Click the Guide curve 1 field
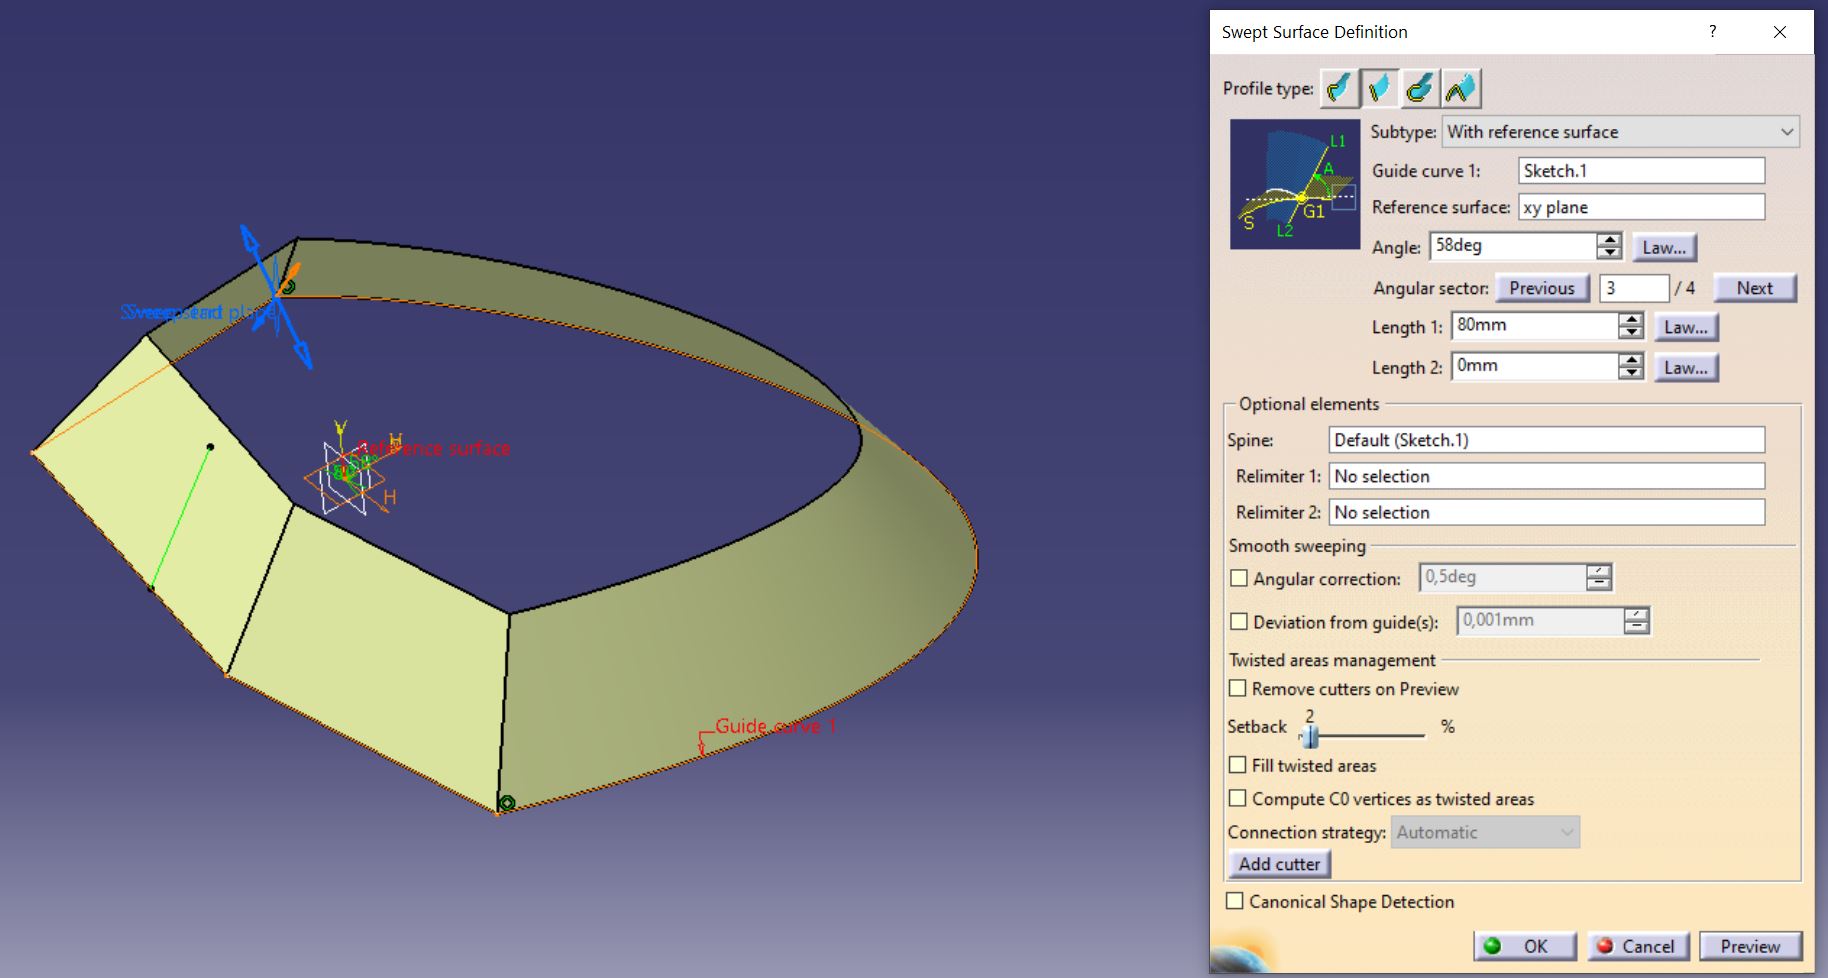This screenshot has width=1828, height=978. coord(1641,171)
